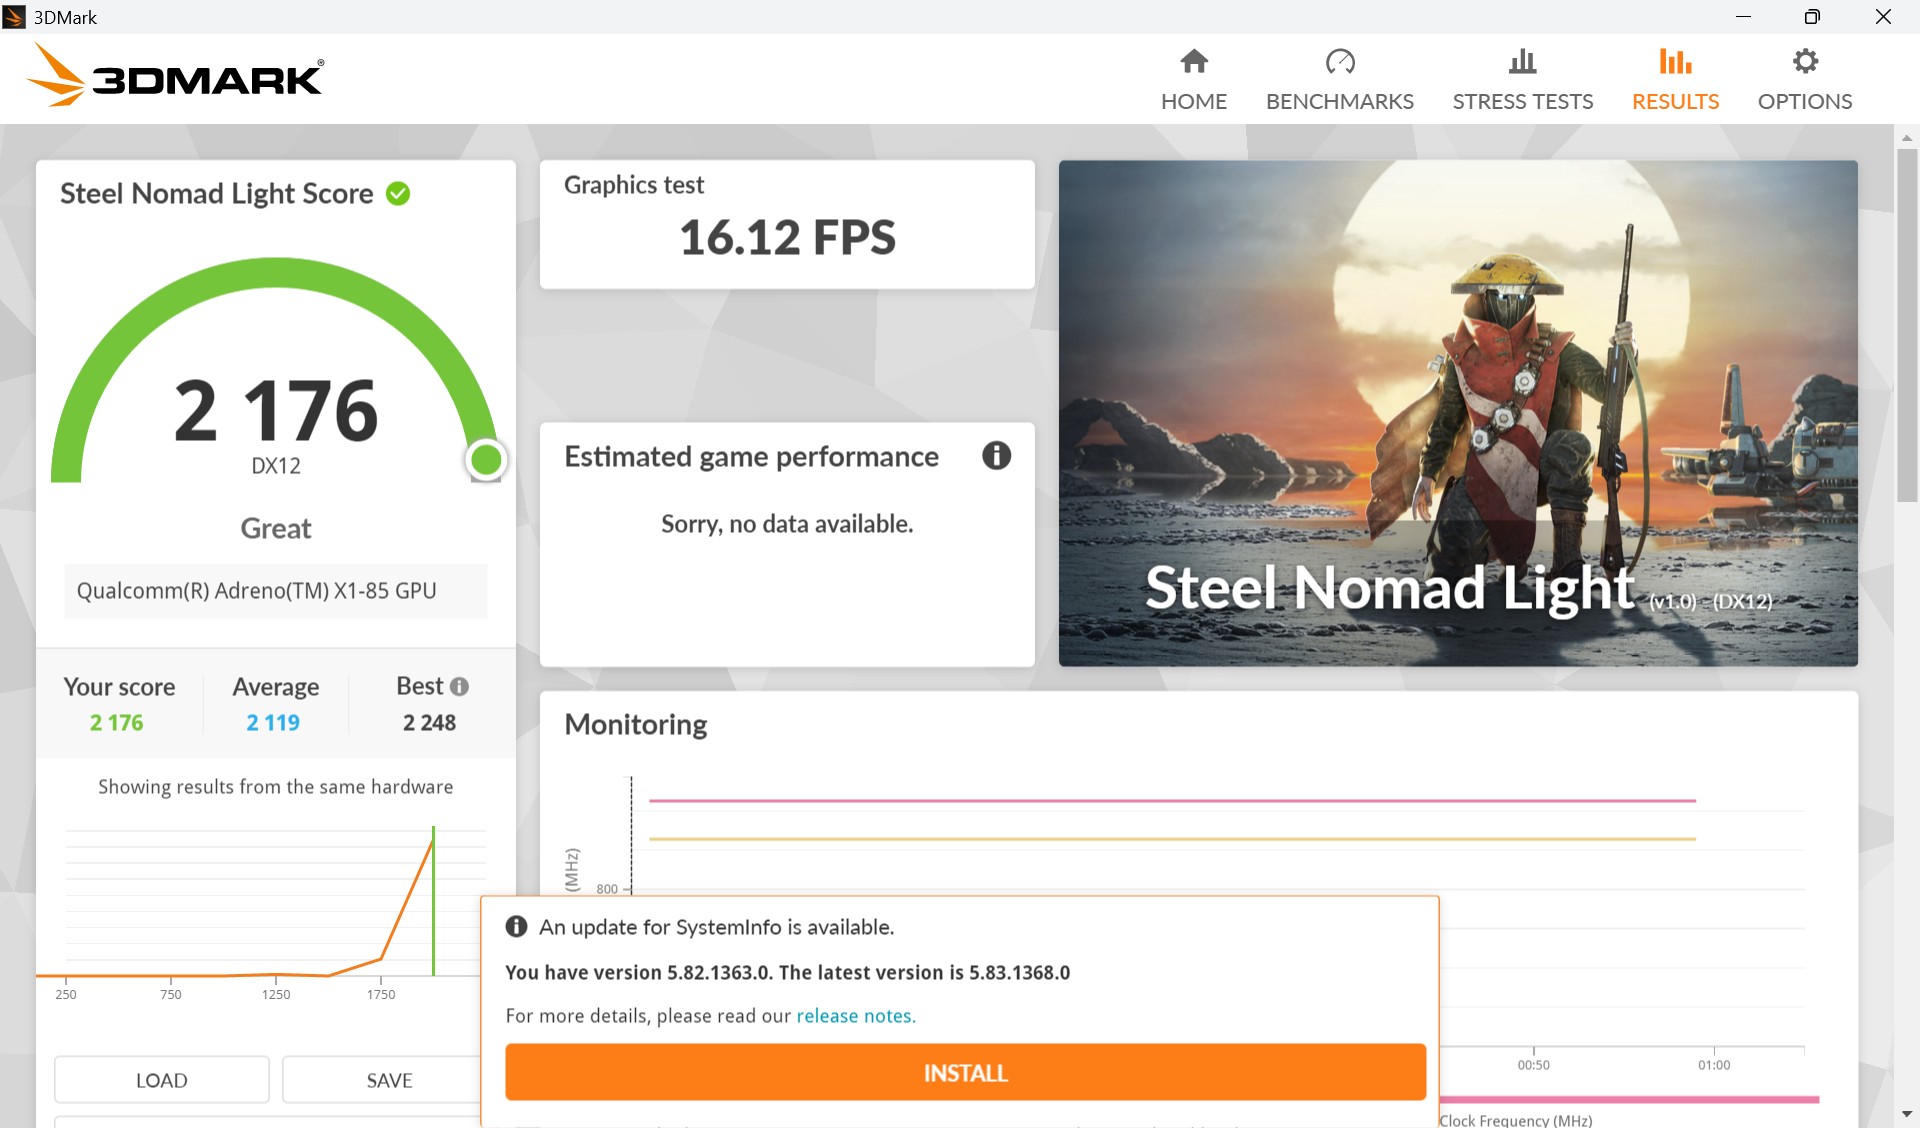Click the Stress Tests bar chart icon
The width and height of the screenshot is (1920, 1128).
point(1522,62)
